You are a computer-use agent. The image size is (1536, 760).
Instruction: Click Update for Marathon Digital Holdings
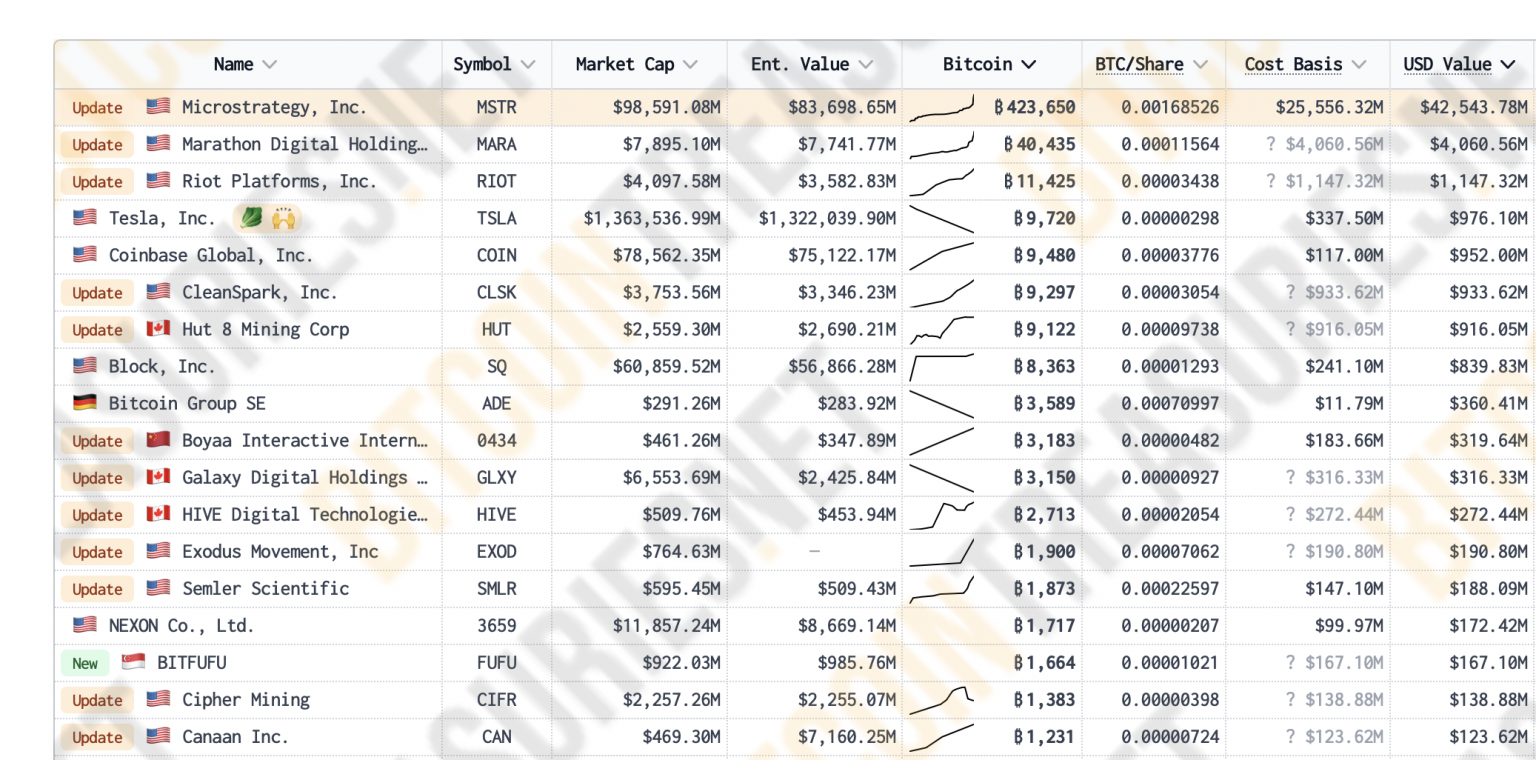(x=96, y=144)
